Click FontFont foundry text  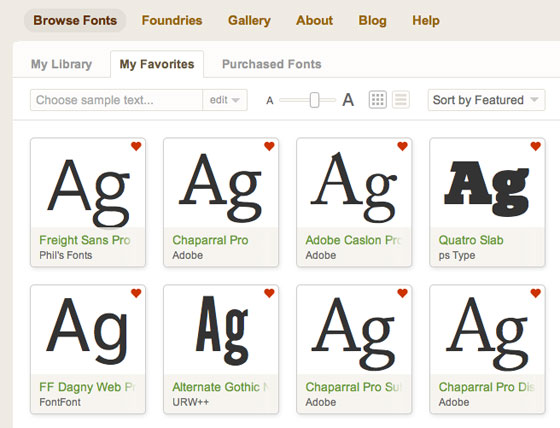click(60, 402)
